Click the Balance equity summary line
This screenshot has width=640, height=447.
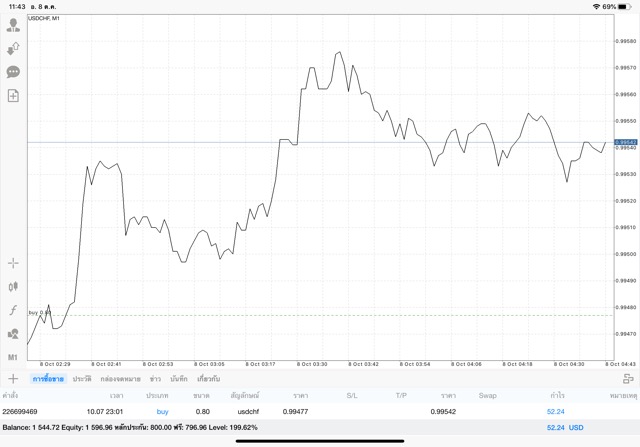pos(130,427)
